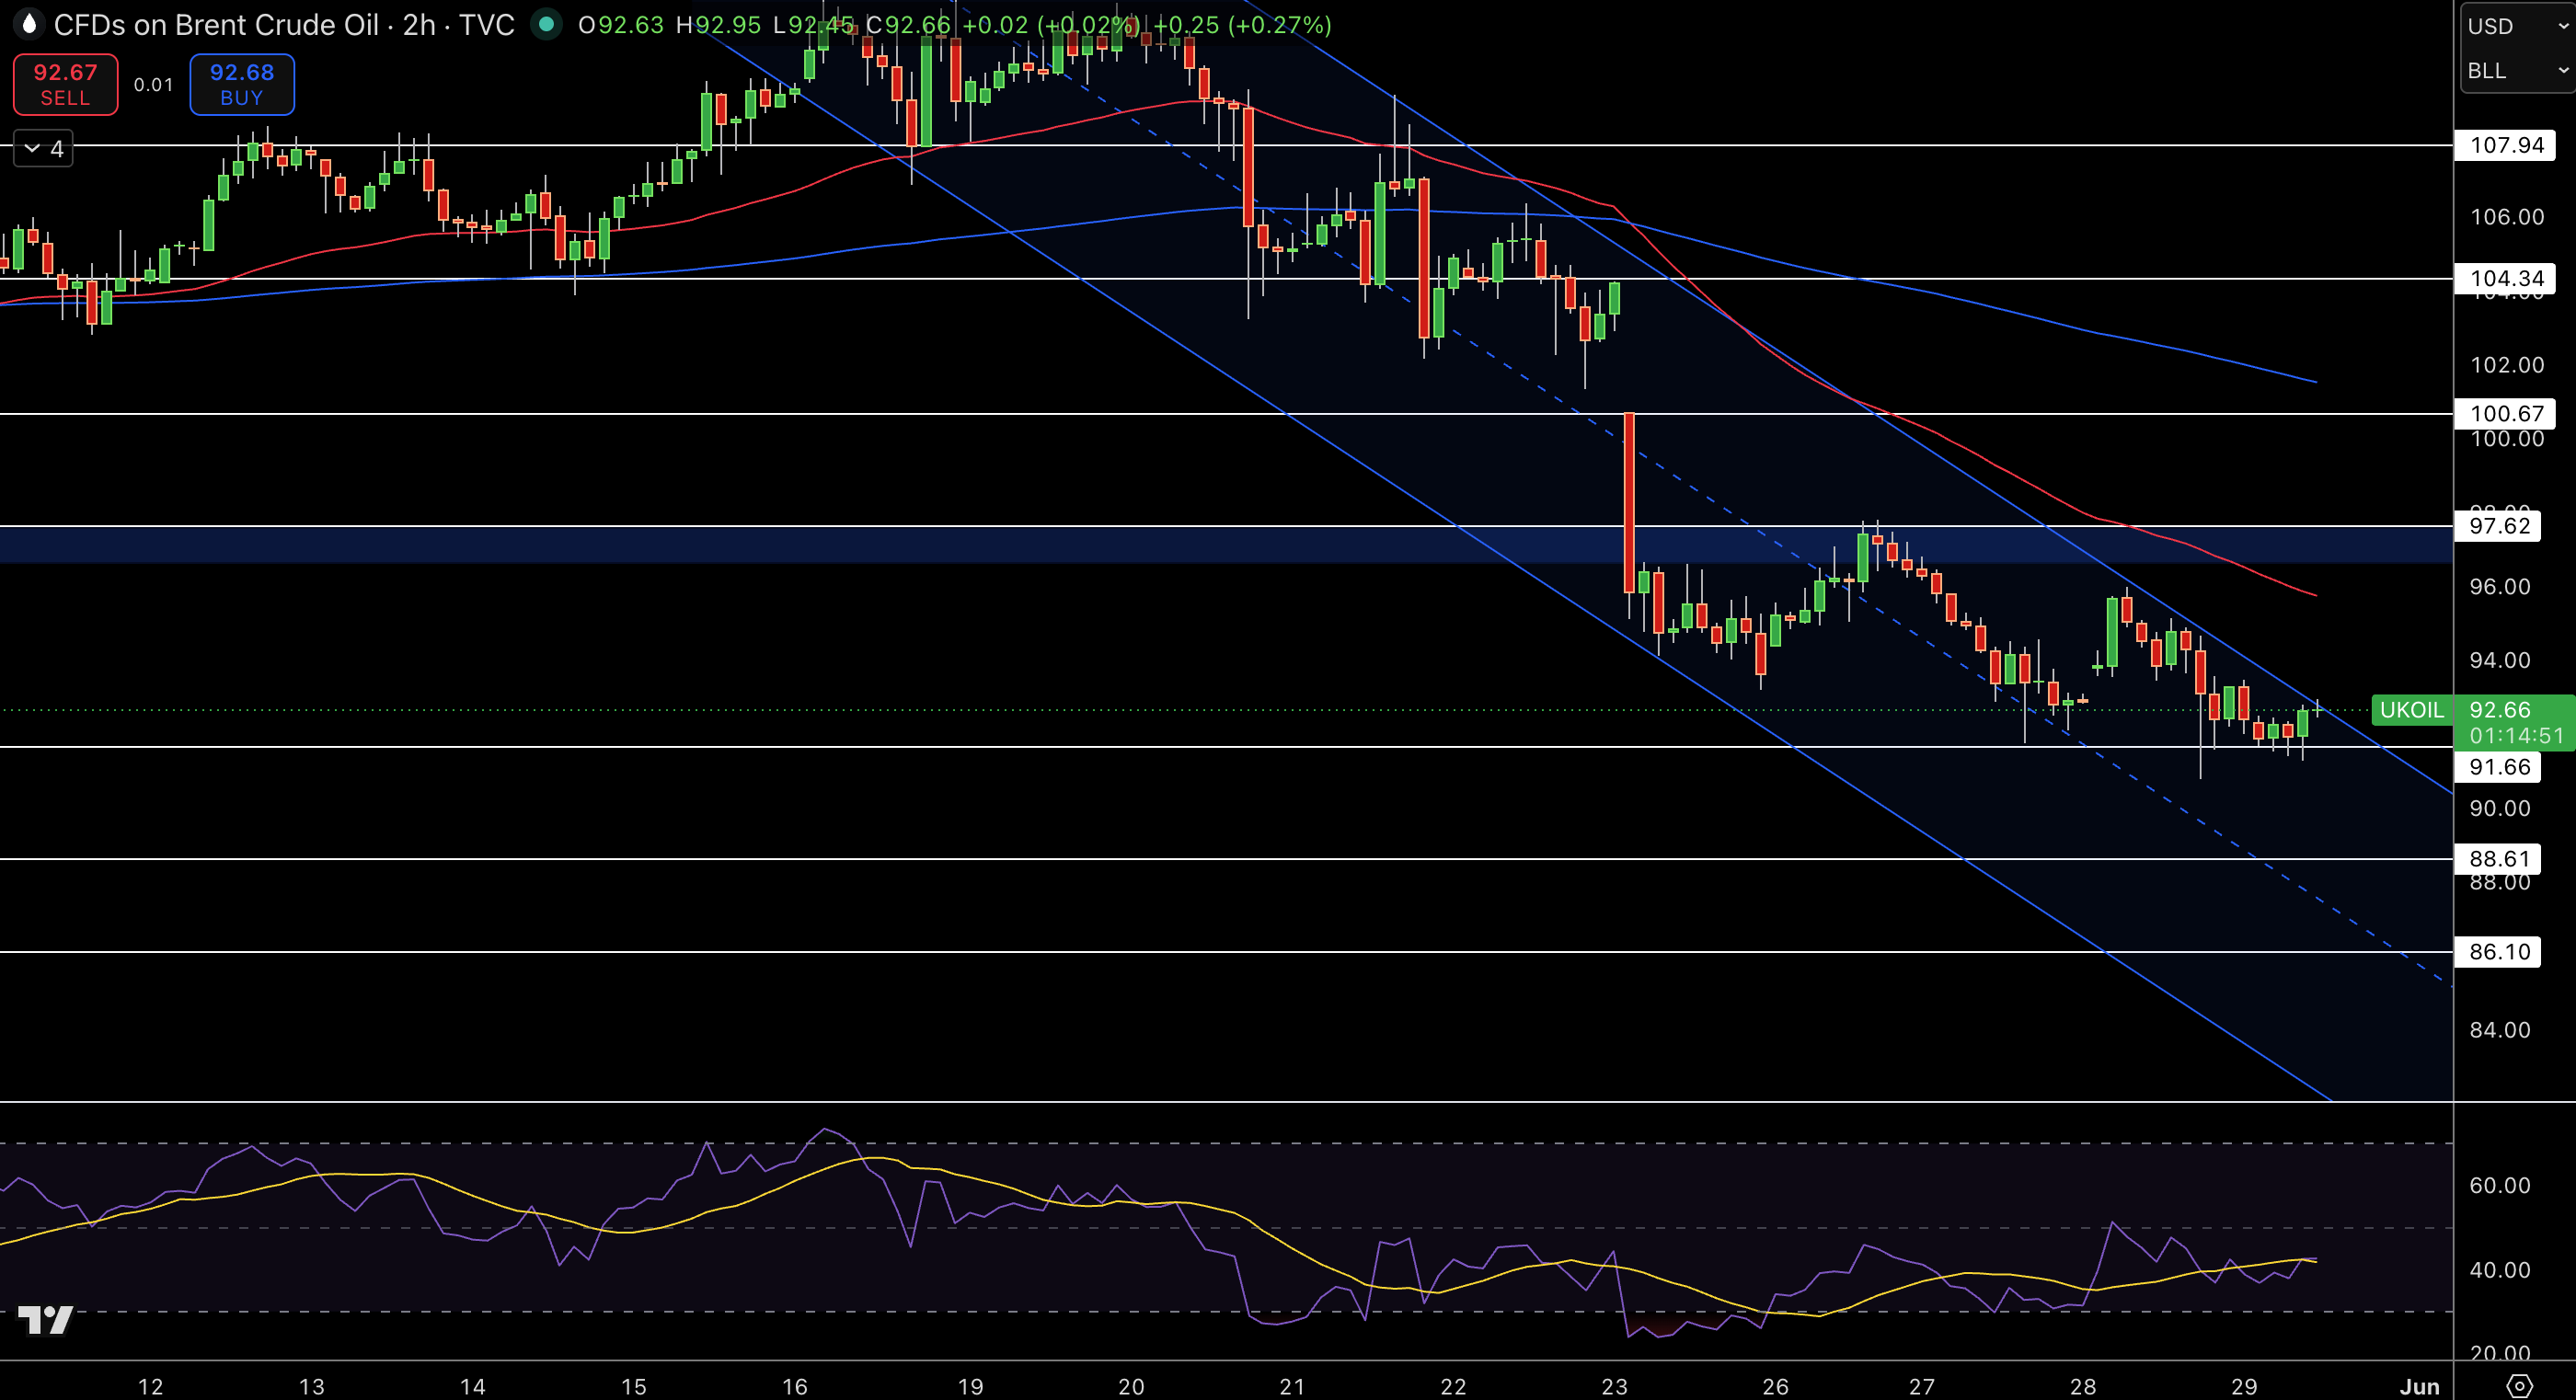Click date label 16 on time axis
Viewport: 2576px width, 1400px height.
coord(794,1386)
